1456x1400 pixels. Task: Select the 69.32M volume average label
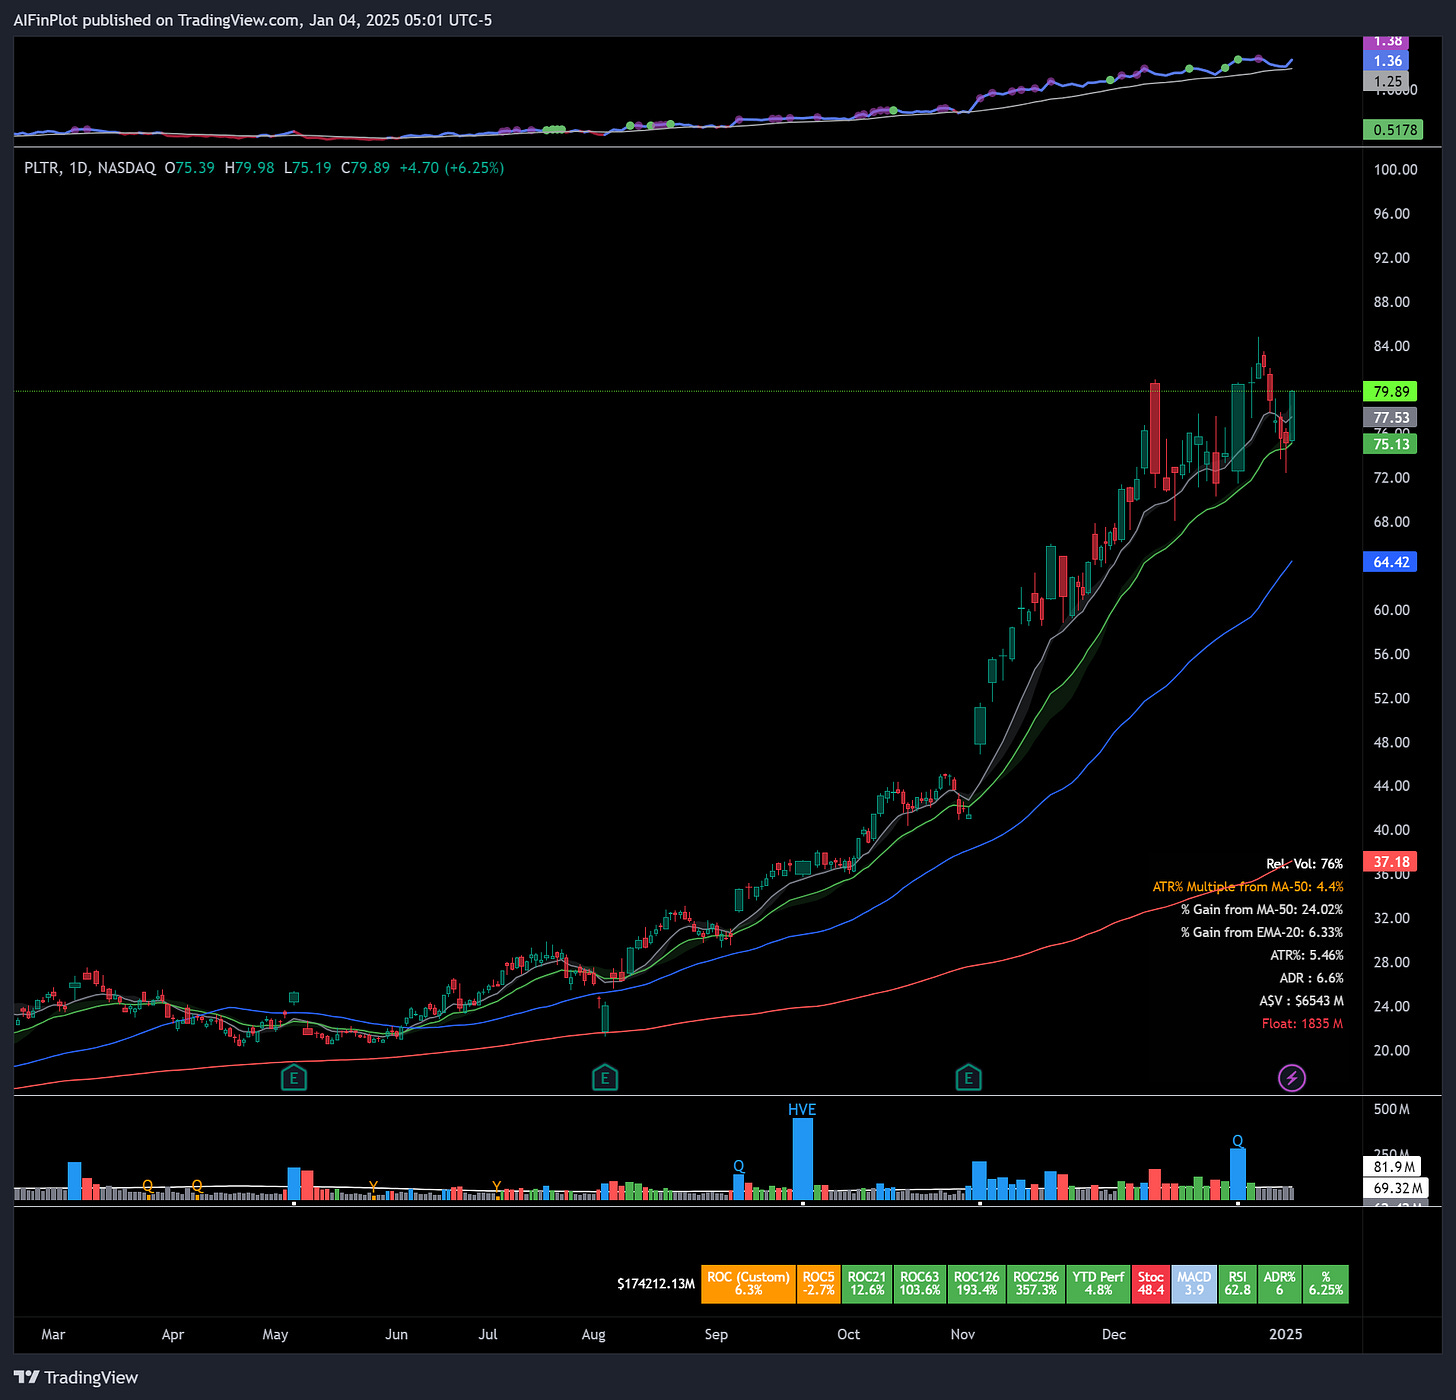pyautogui.click(x=1397, y=1188)
